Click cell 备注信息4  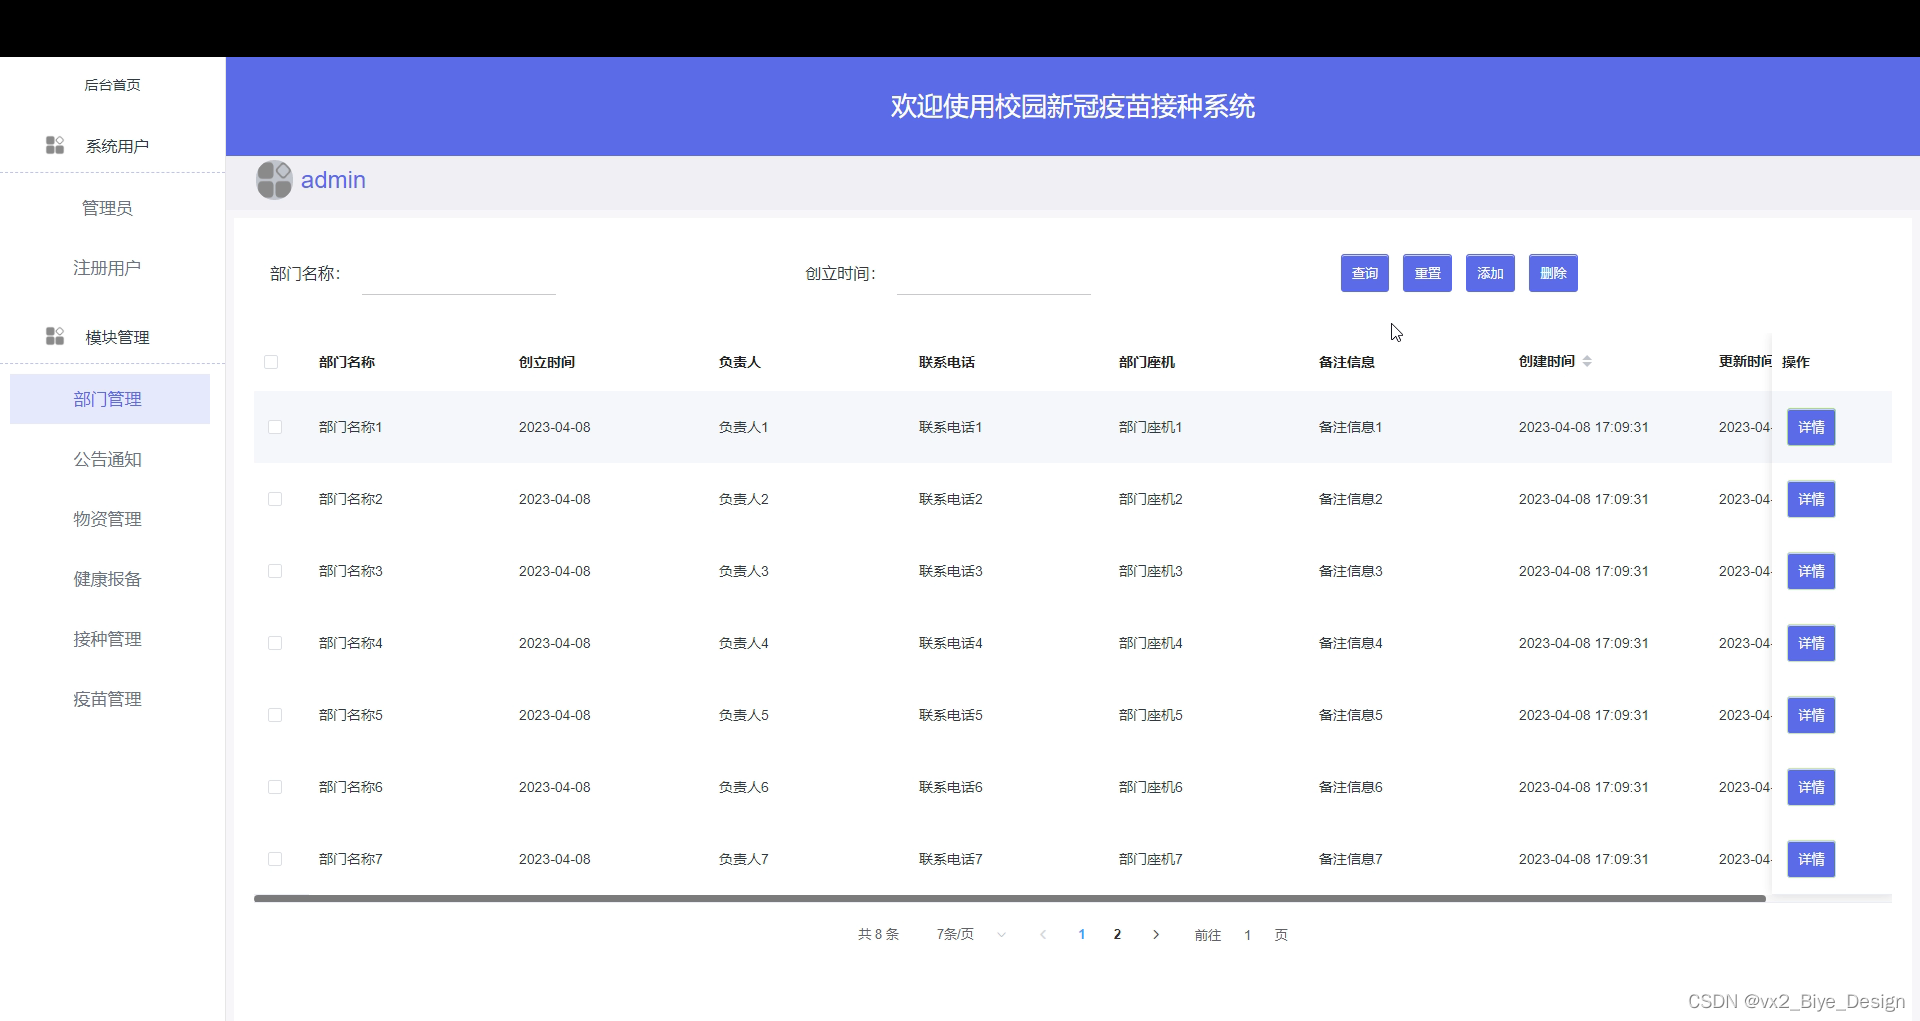click(1351, 643)
